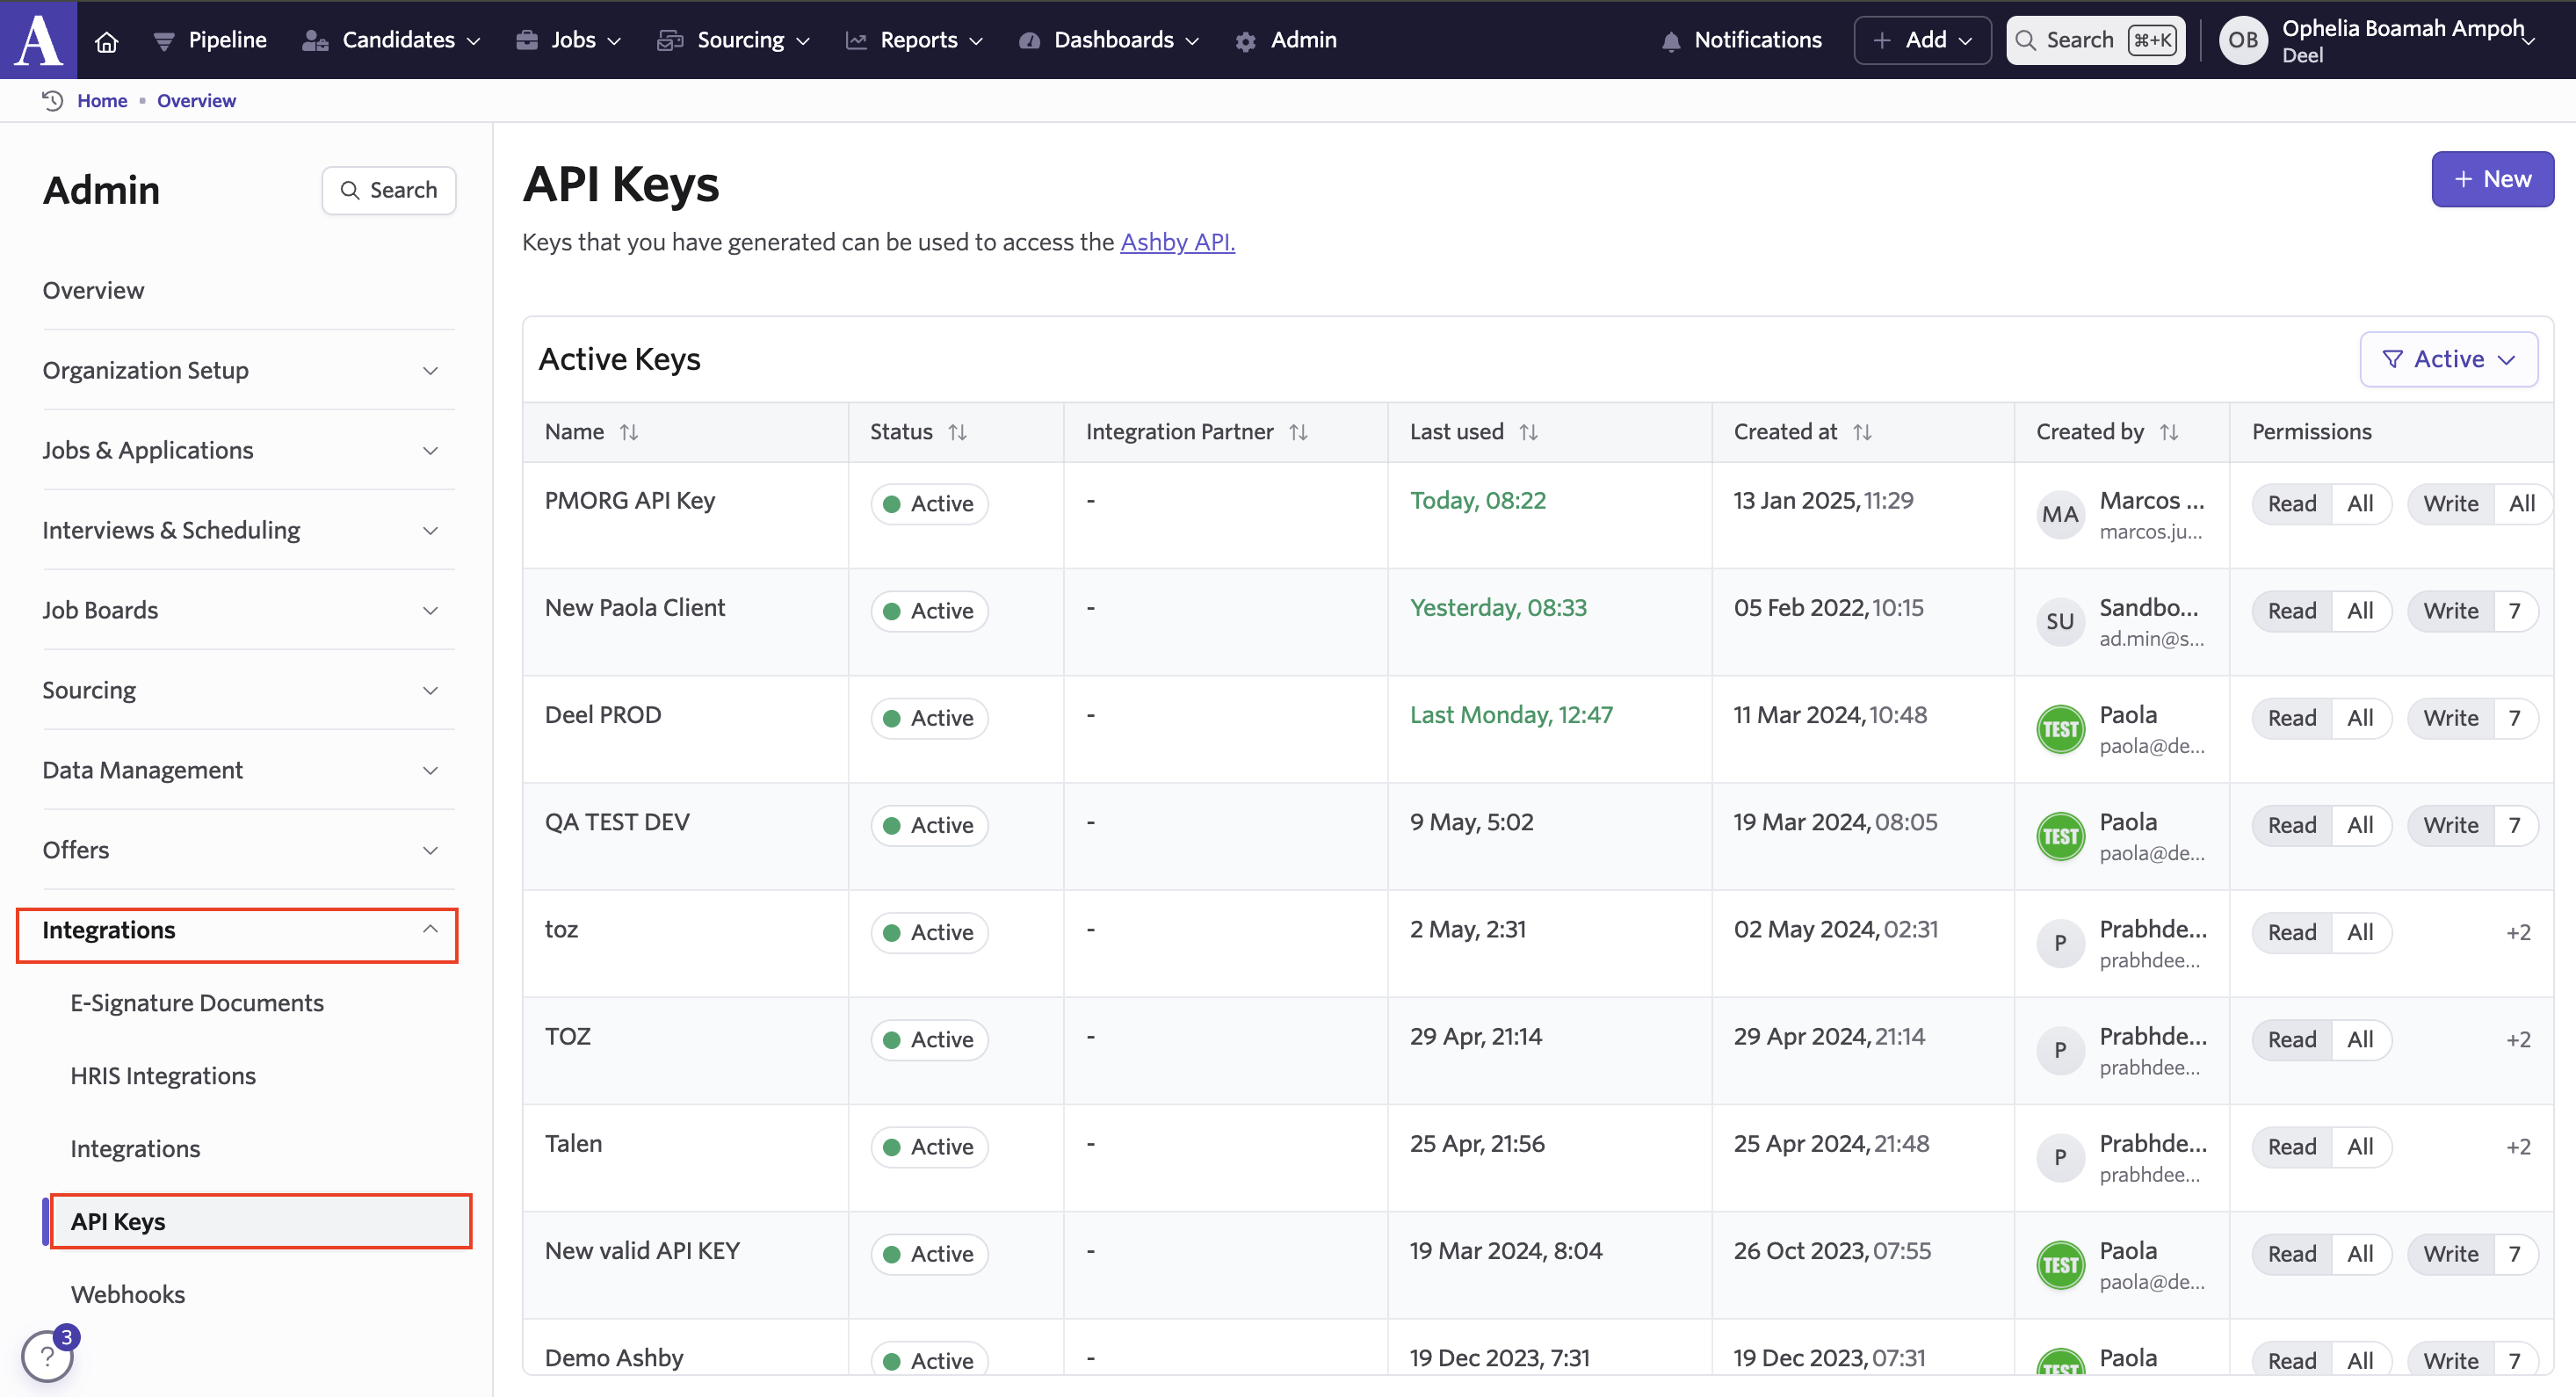Click the MA avatar for Marcos
The height and width of the screenshot is (1397, 2576).
[2060, 515]
